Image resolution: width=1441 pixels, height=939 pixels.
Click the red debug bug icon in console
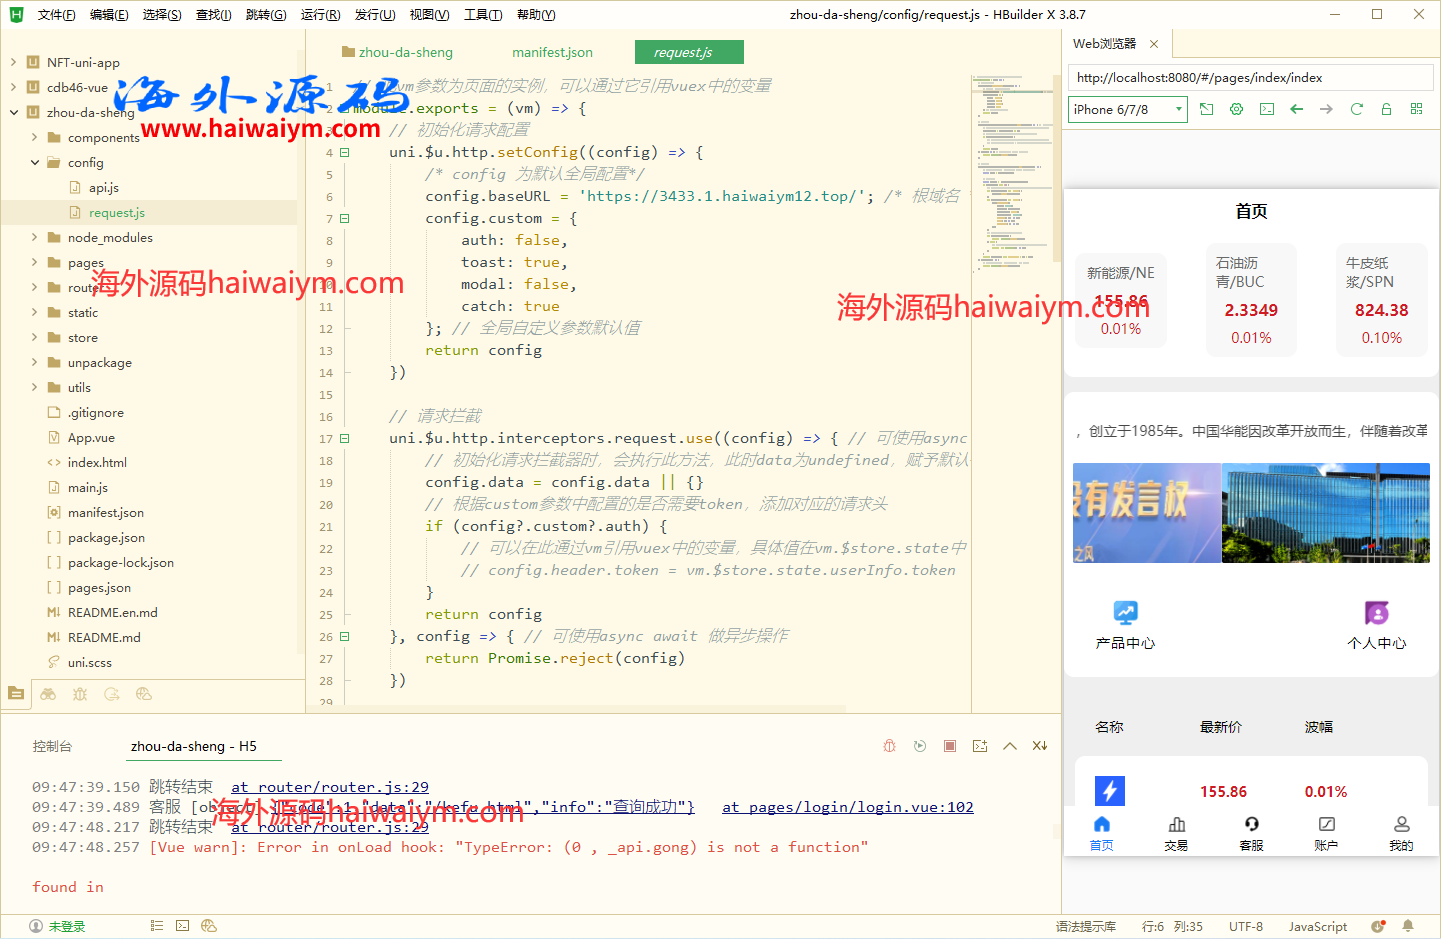point(889,746)
